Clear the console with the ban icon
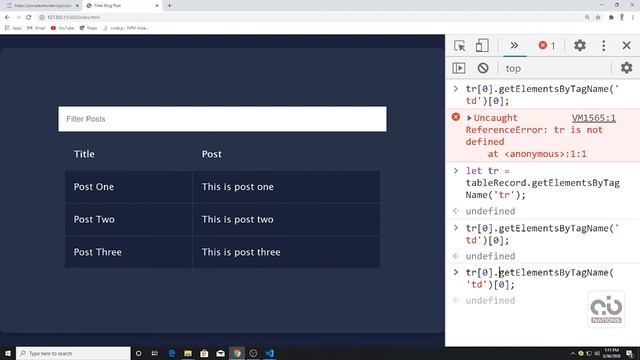 [x=483, y=68]
